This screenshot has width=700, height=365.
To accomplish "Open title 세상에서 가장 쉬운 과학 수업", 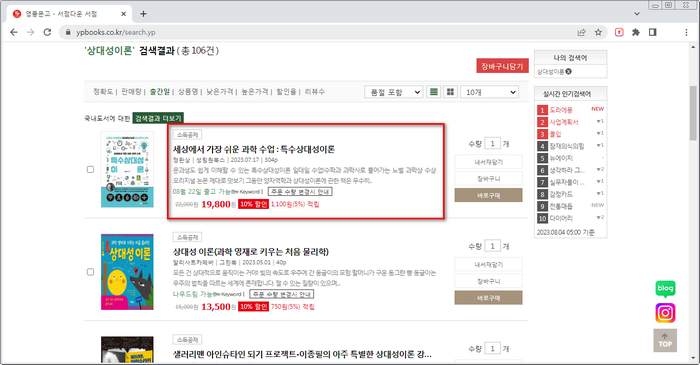I will coord(254,149).
